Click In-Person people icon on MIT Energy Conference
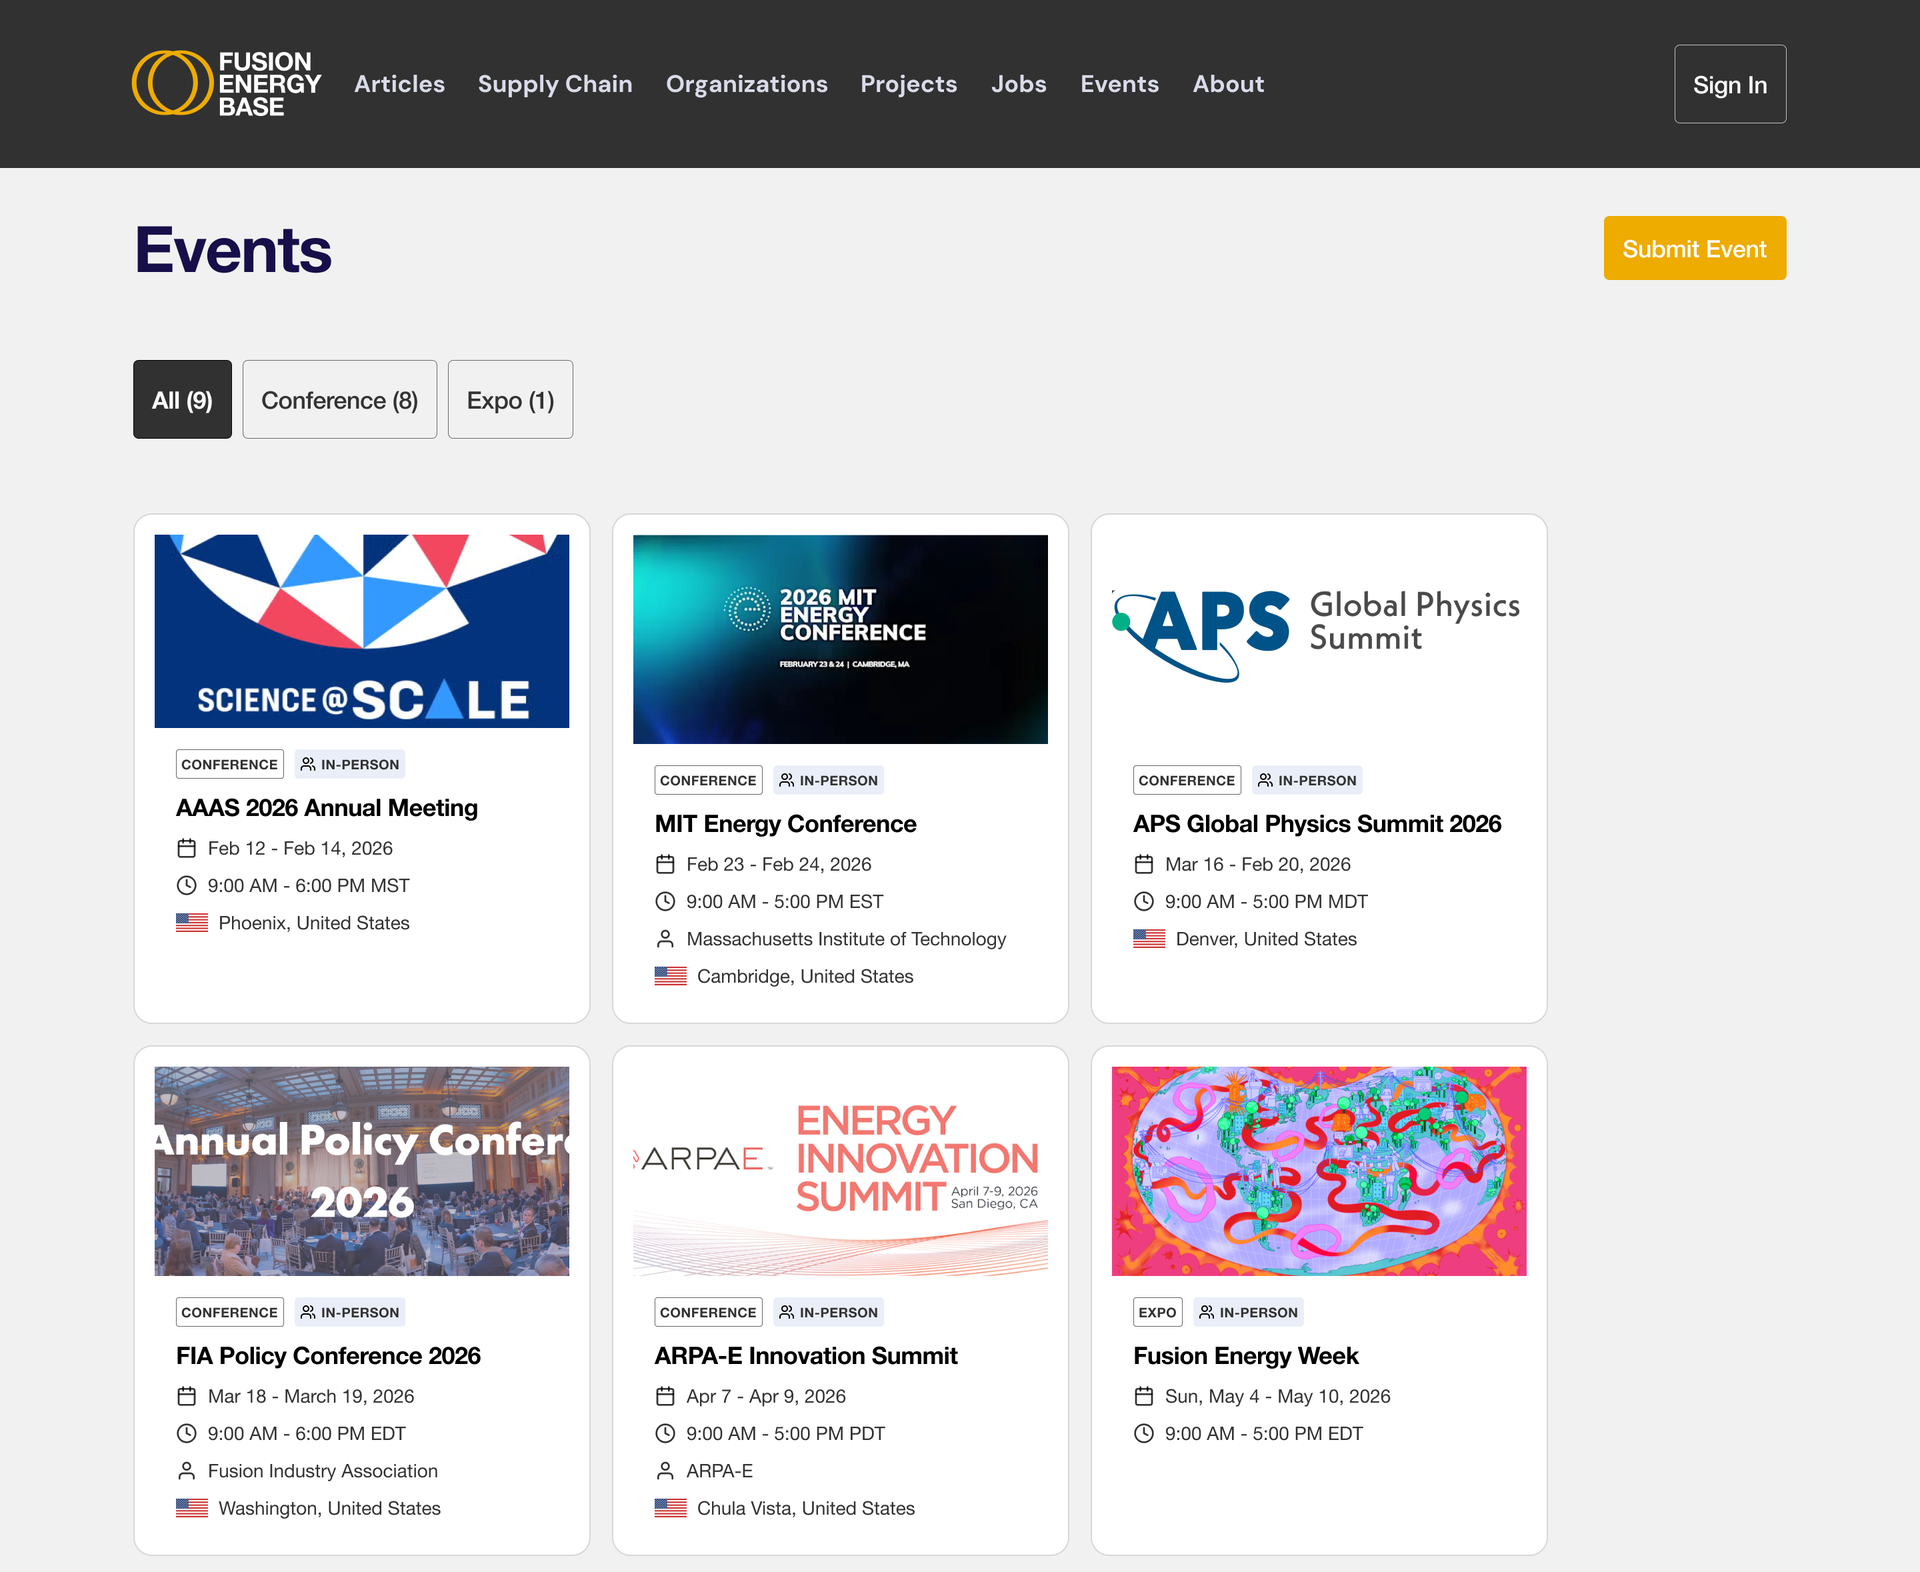The height and width of the screenshot is (1572, 1920). click(787, 781)
